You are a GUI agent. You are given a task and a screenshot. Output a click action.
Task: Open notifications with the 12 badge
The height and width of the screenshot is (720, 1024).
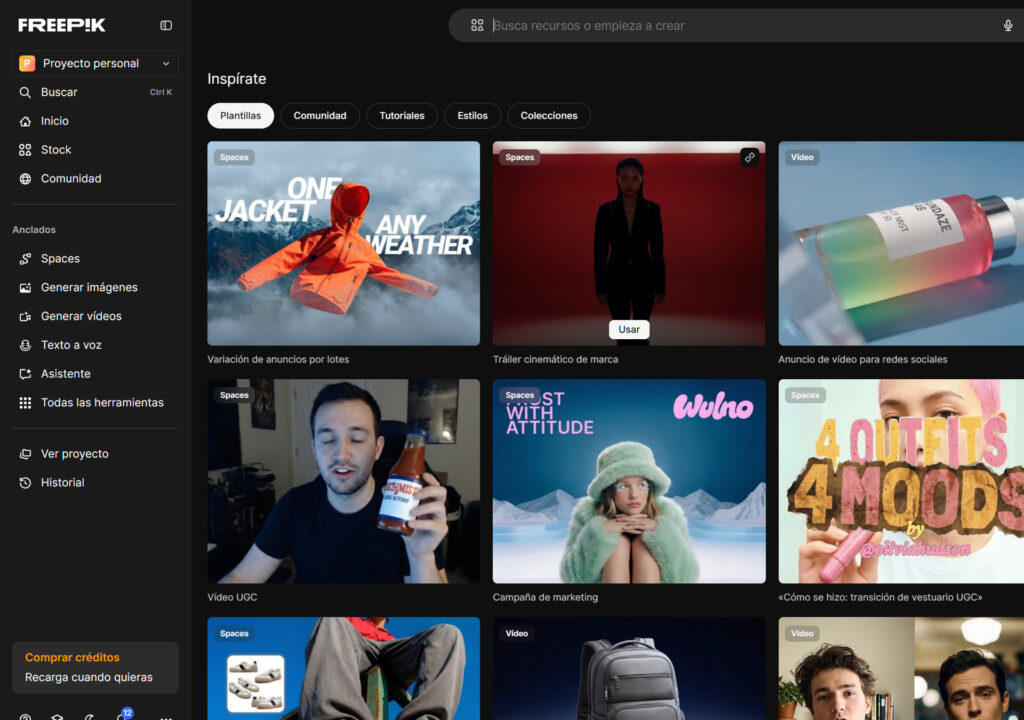pos(121,715)
